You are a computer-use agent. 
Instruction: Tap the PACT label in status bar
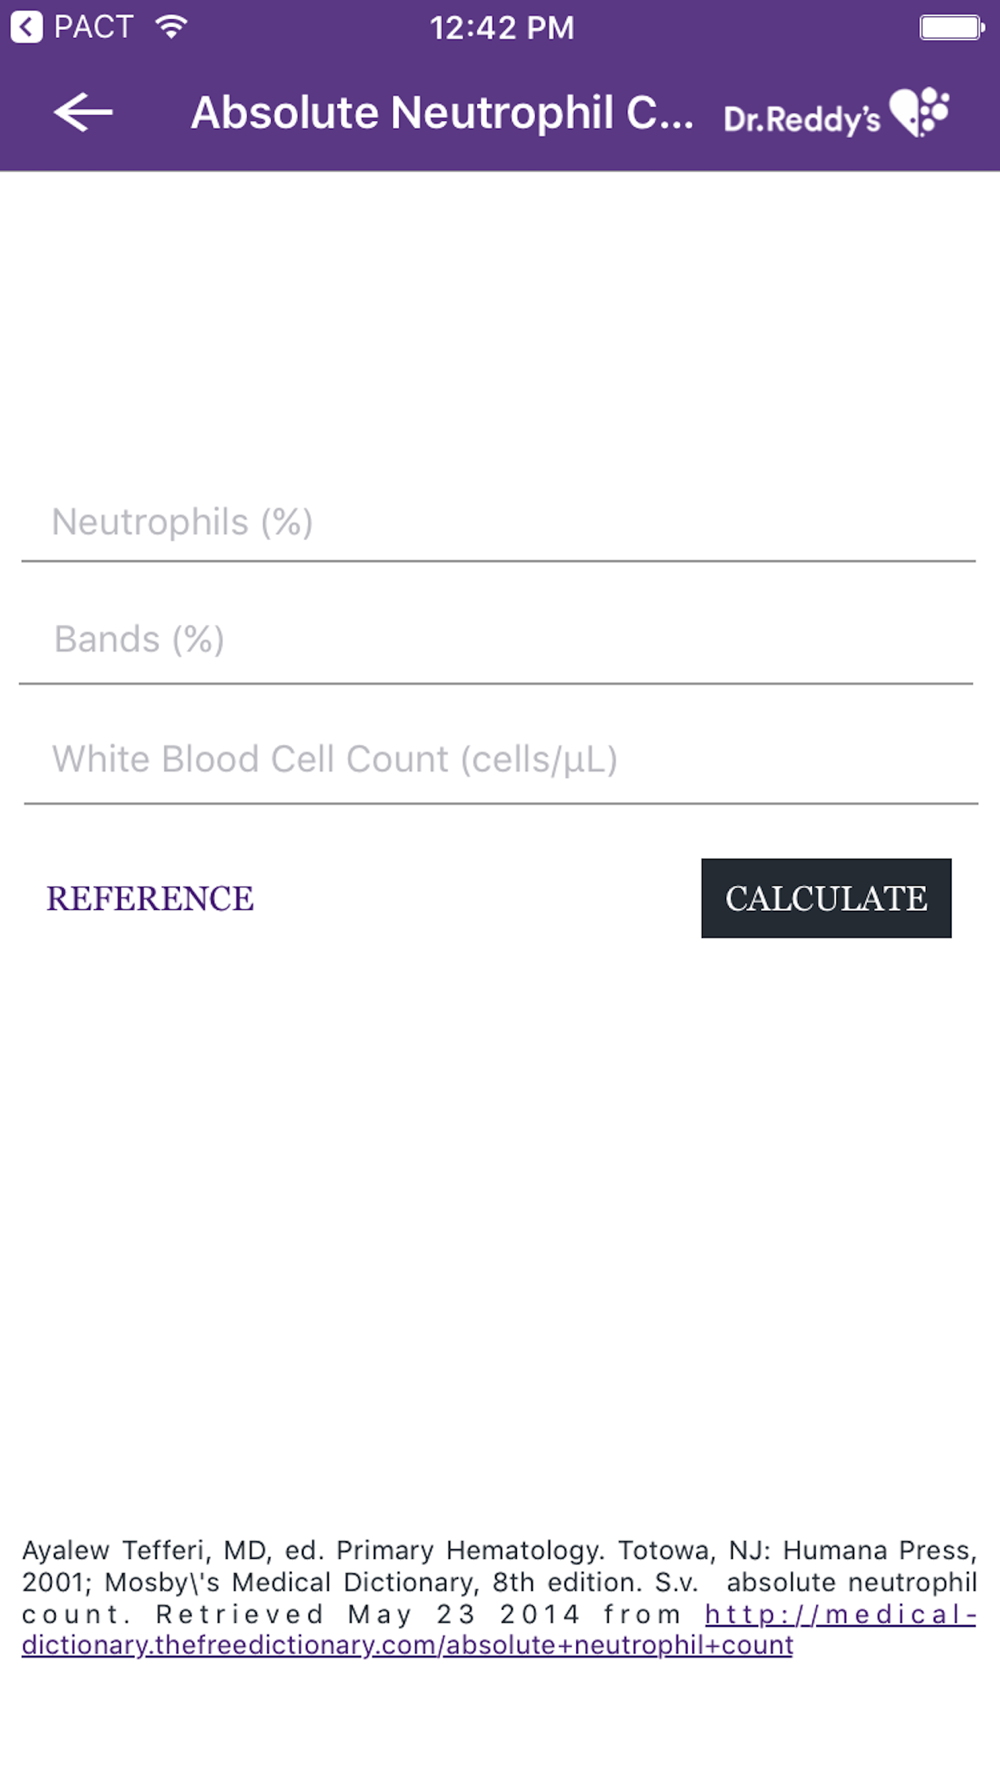[93, 27]
